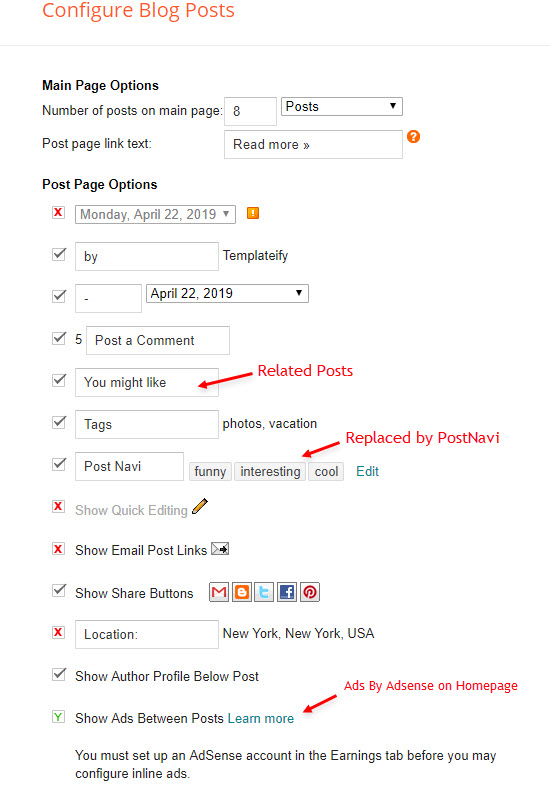Click the Facebook share button icon
Screen dimensions: 550x792
click(287, 592)
